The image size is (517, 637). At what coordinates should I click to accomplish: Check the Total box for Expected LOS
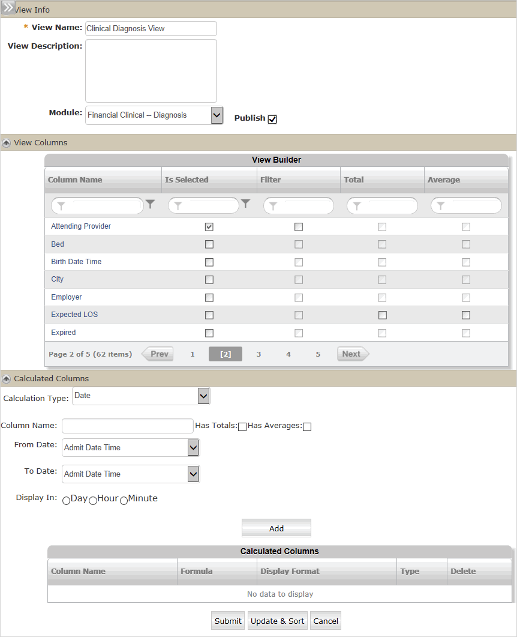pos(382,315)
